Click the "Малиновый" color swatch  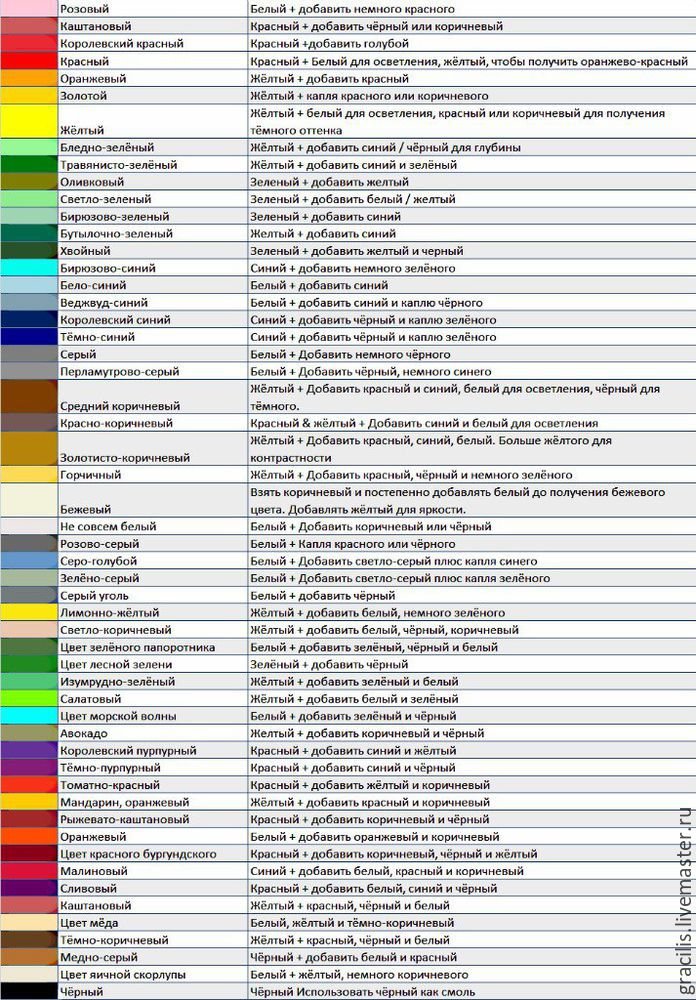(x=28, y=871)
